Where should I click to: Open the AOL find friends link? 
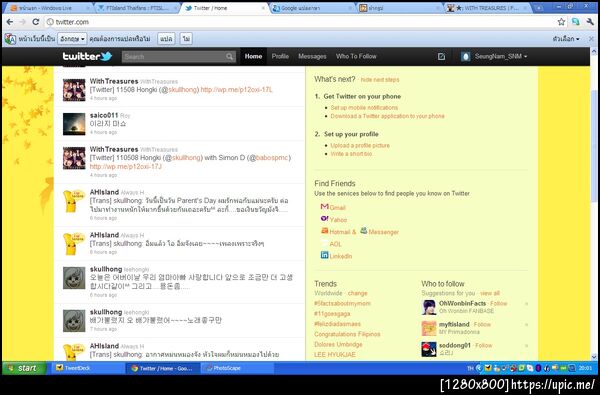(x=335, y=244)
